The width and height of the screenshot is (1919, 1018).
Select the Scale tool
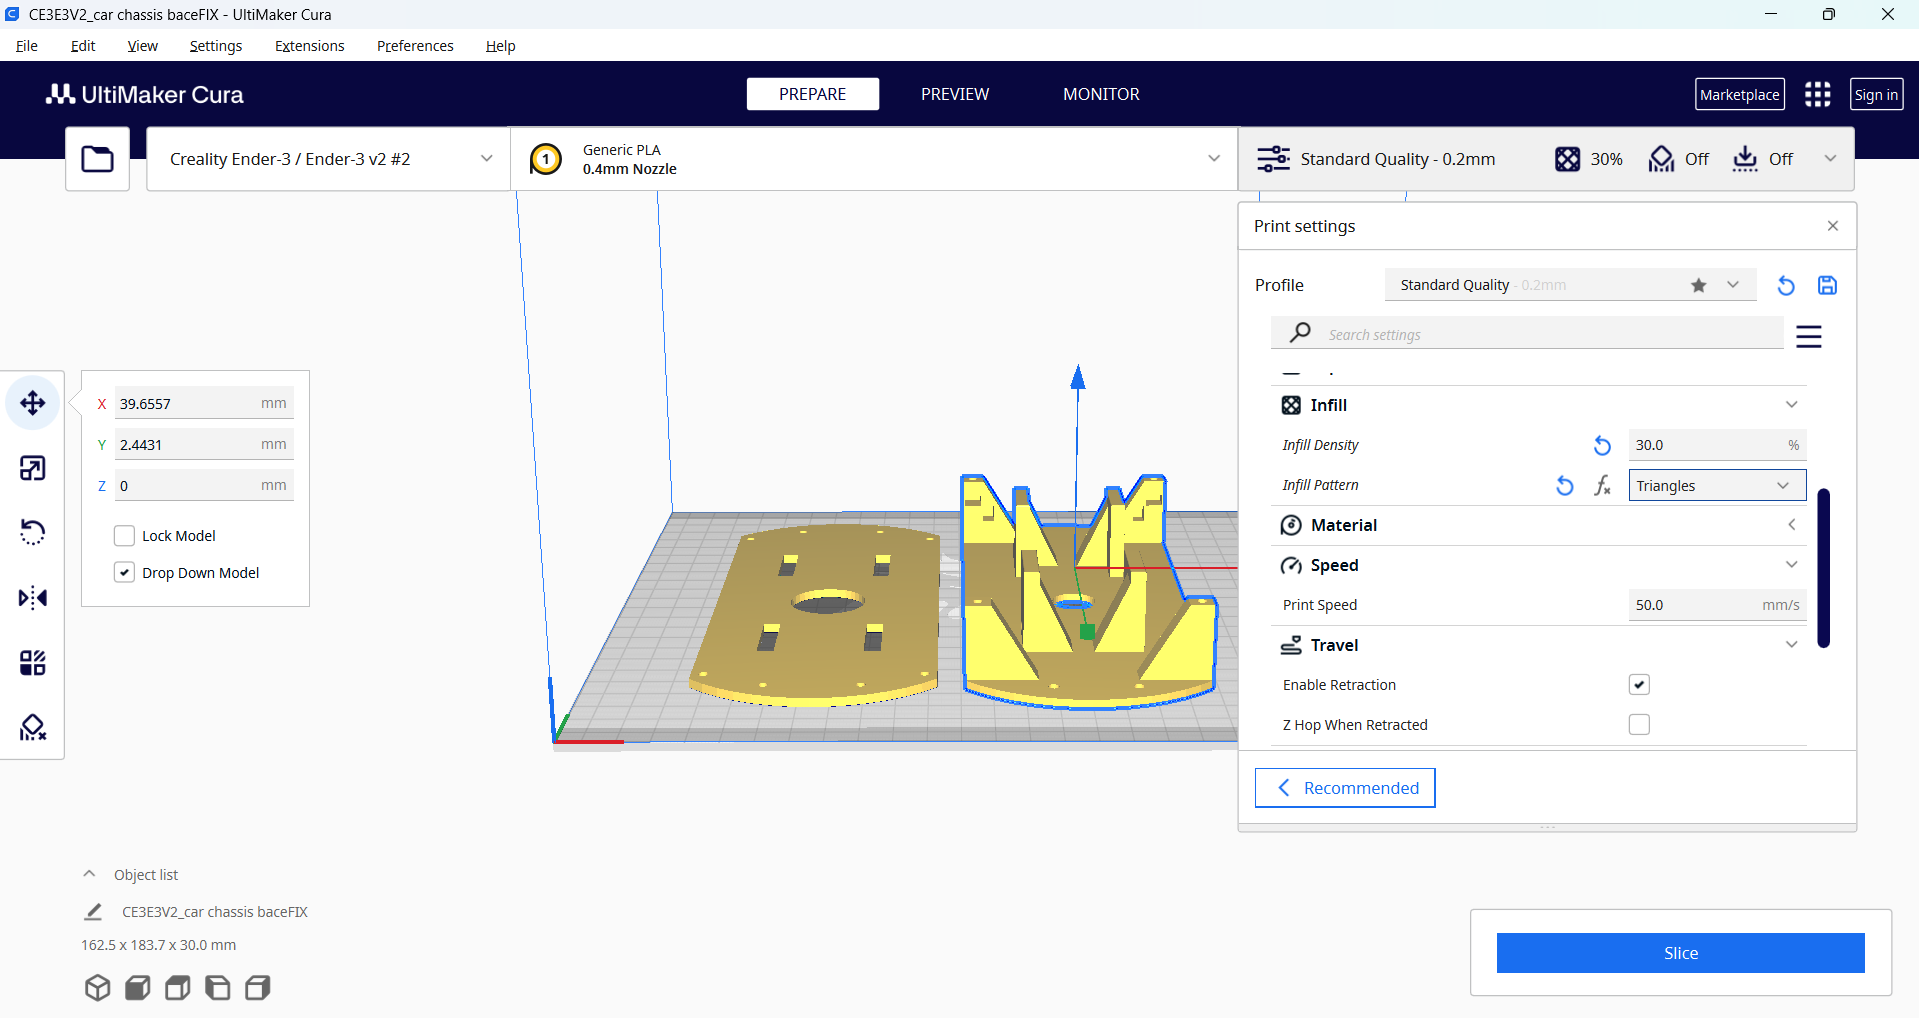[x=33, y=468]
